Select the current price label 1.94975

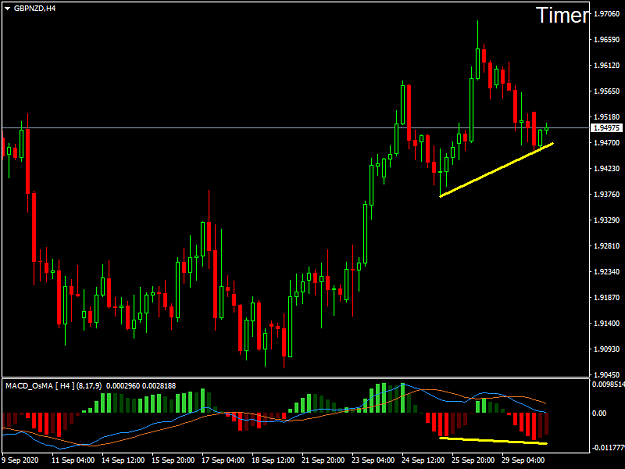606,128
